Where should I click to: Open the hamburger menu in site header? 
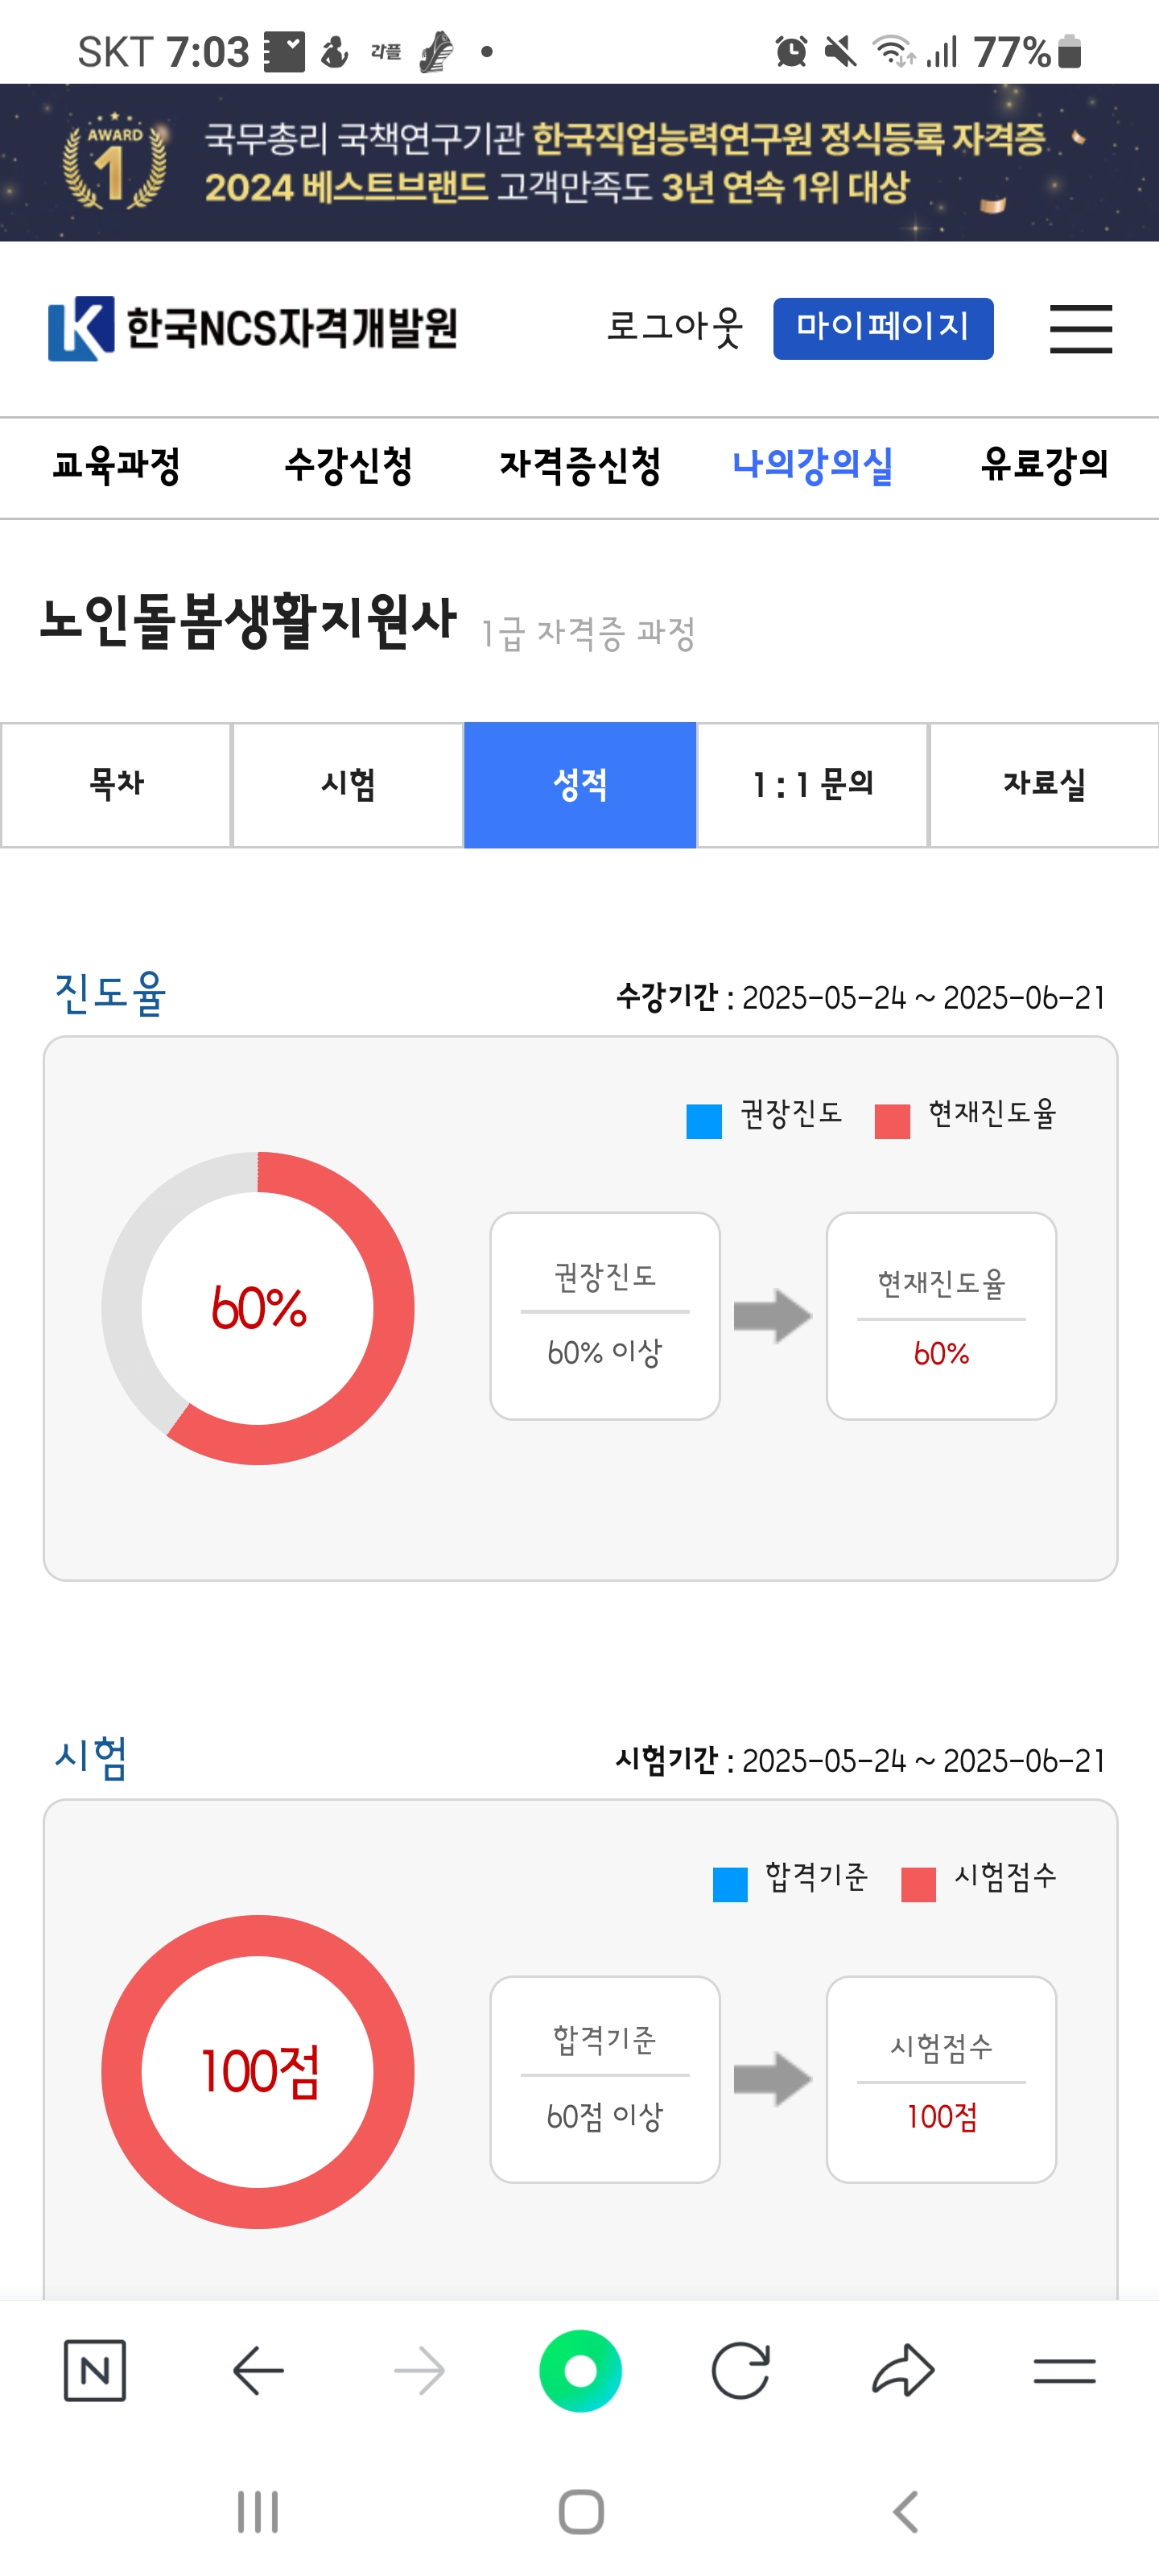pyautogui.click(x=1080, y=328)
